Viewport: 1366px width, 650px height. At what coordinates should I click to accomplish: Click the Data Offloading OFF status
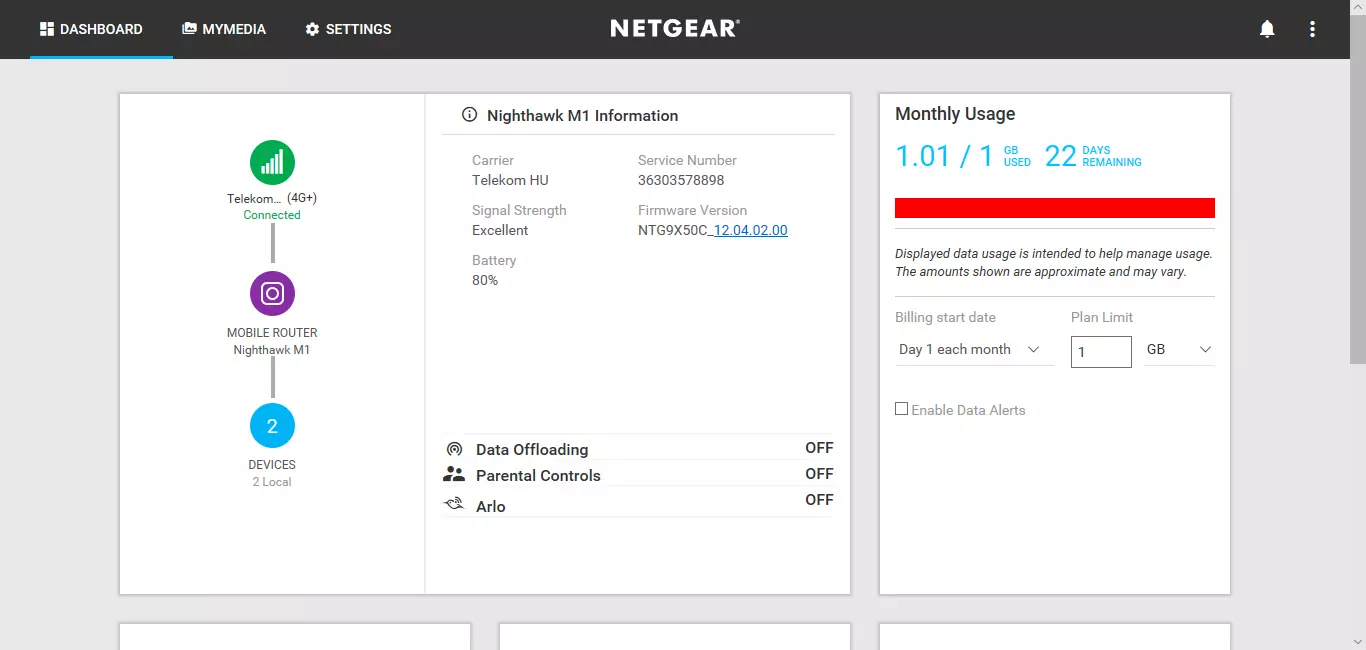(x=819, y=448)
